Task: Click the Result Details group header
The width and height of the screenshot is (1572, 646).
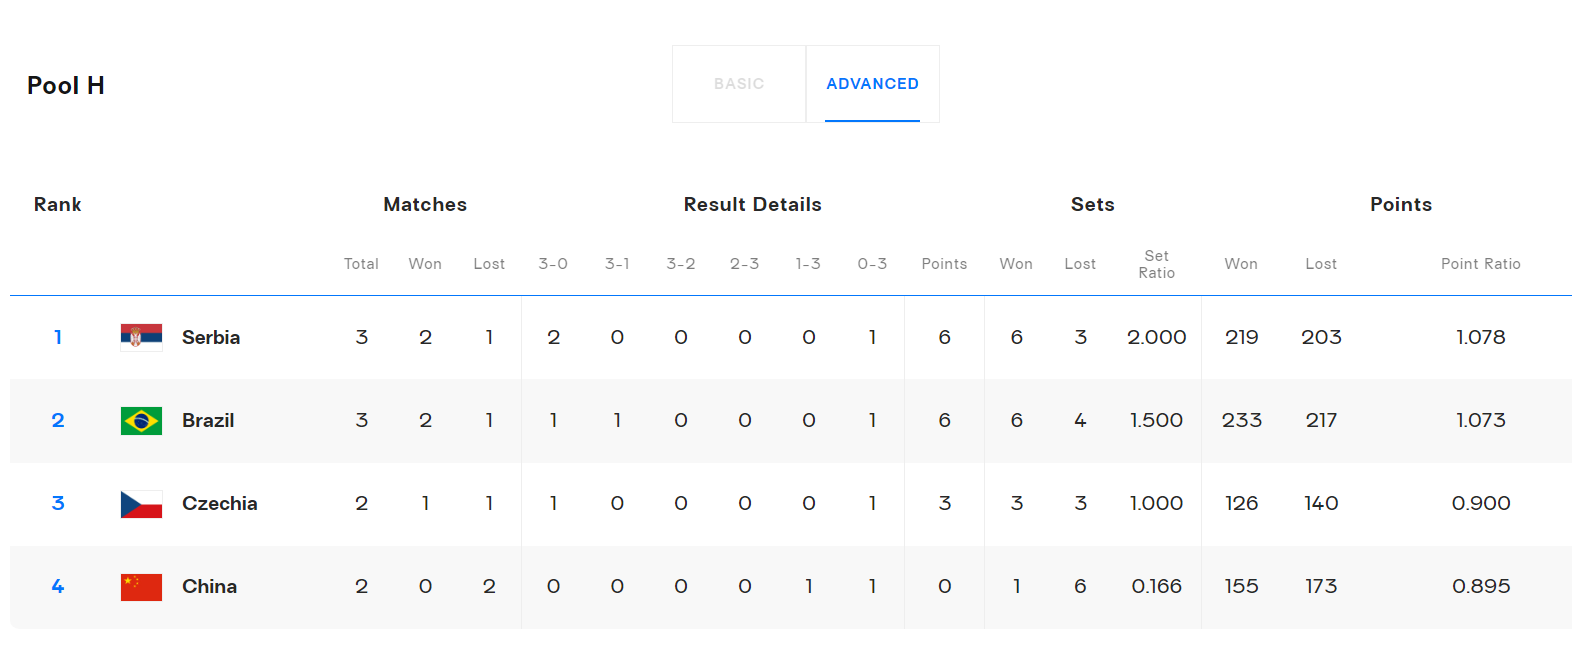Action: point(752,205)
